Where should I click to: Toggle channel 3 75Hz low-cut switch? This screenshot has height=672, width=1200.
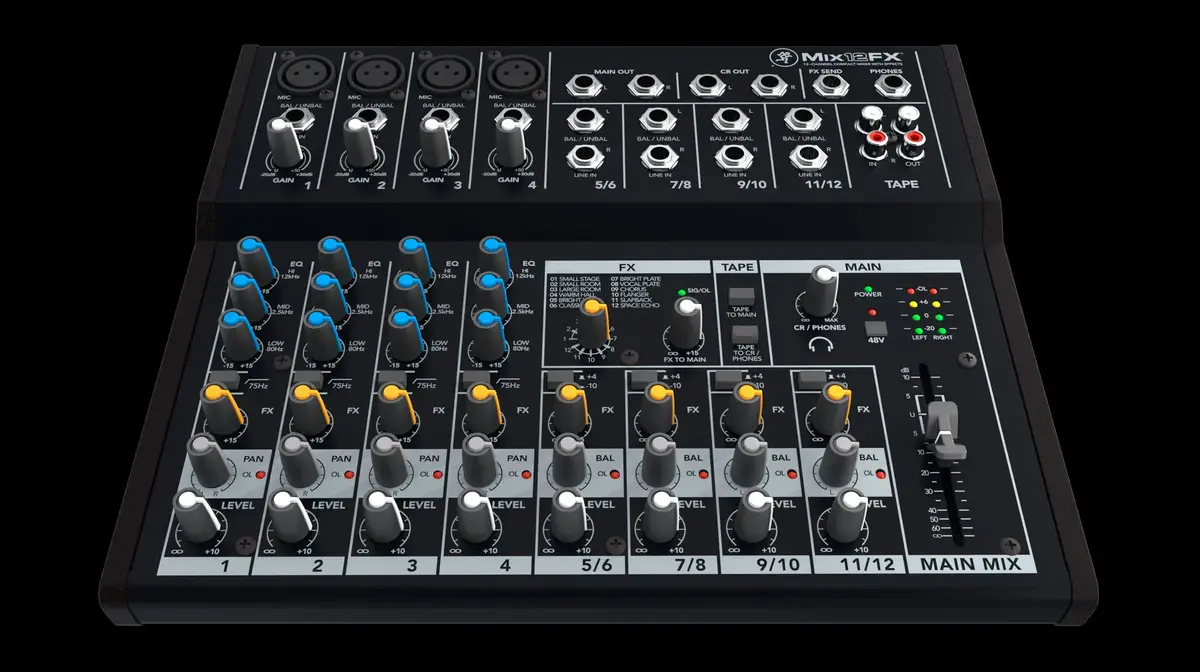393,377
